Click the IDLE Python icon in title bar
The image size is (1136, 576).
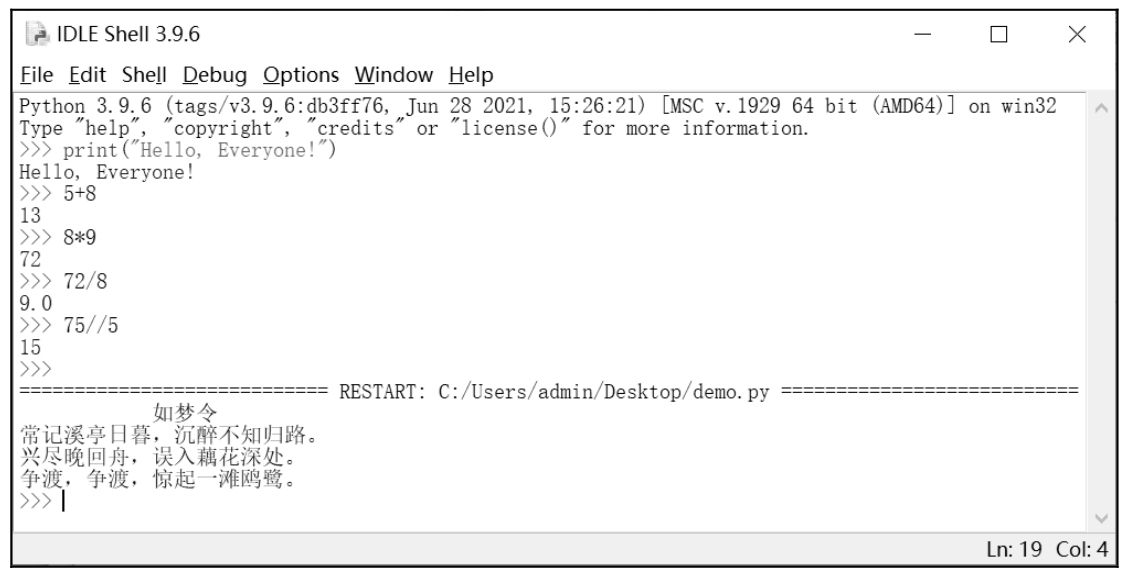coord(36,34)
